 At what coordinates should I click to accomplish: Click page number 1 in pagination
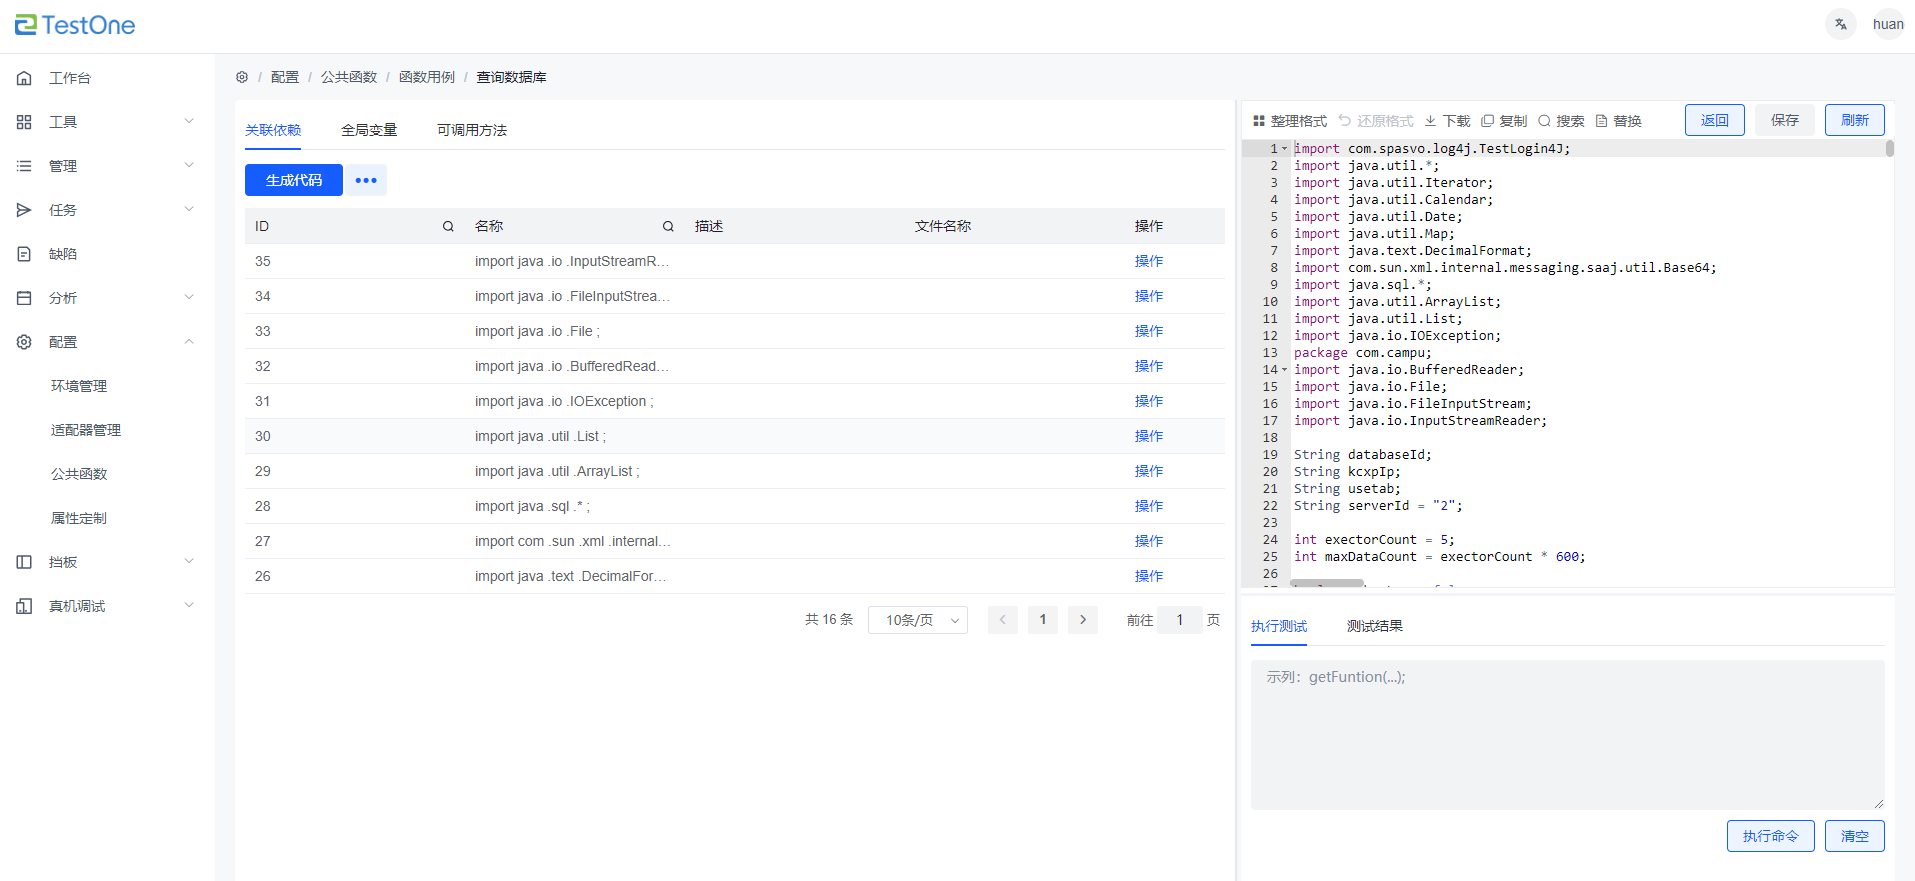pos(1043,620)
